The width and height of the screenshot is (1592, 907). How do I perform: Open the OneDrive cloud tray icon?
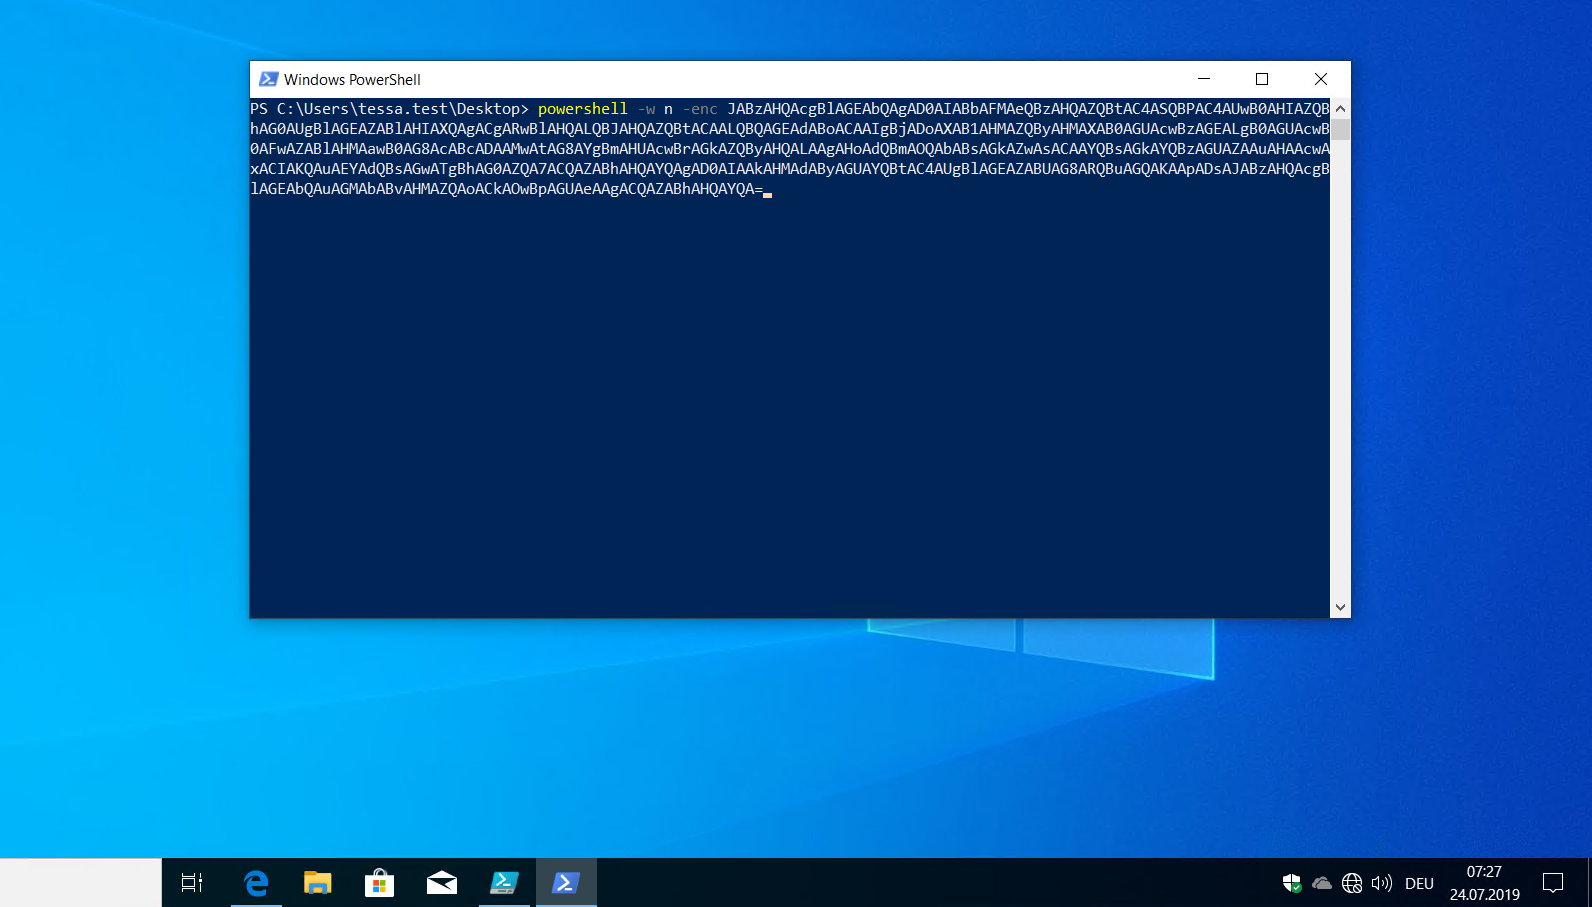click(1322, 883)
